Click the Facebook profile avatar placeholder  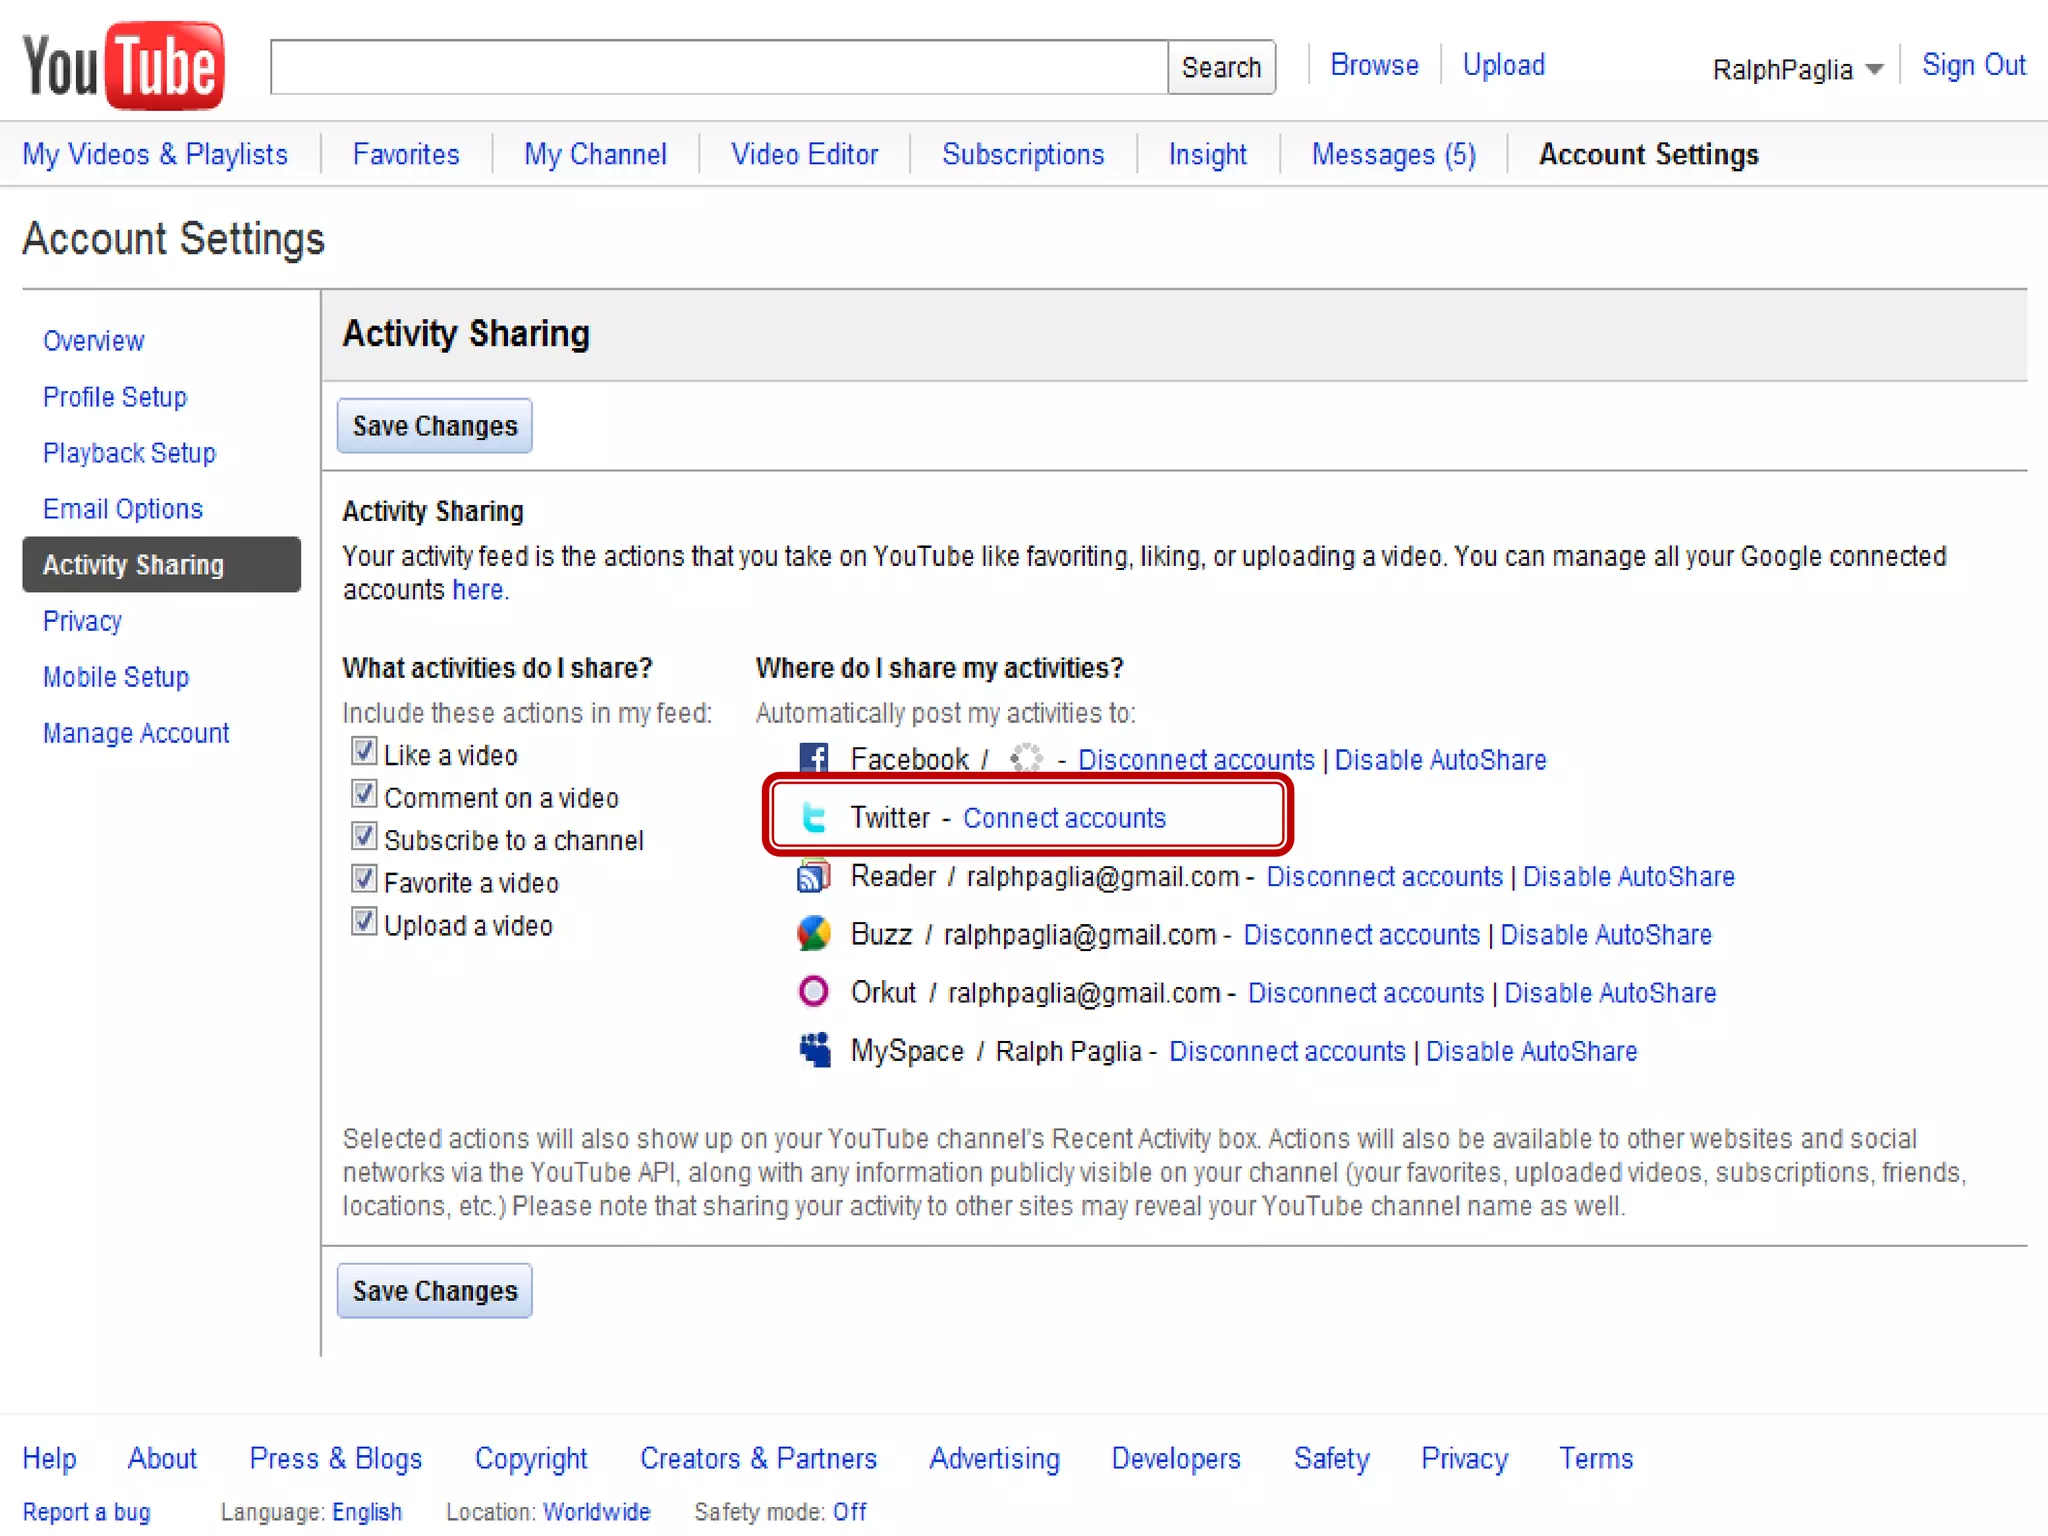point(1026,759)
